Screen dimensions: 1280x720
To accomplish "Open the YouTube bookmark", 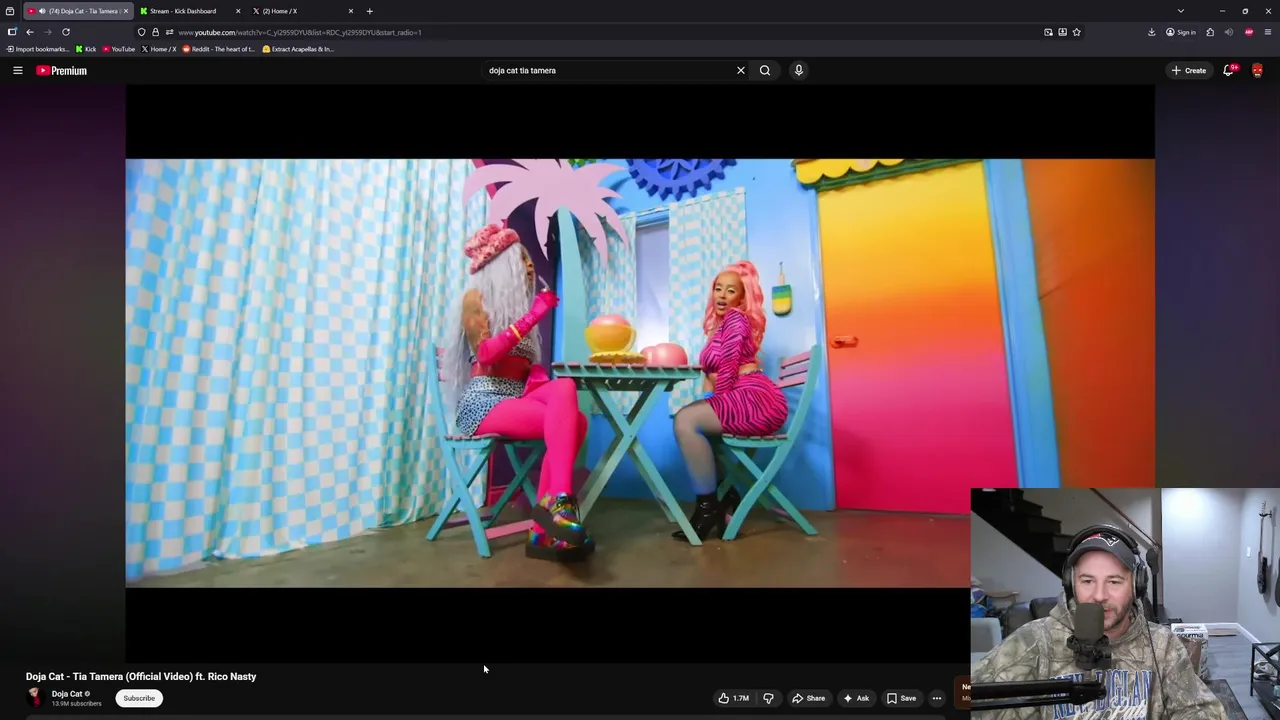I will [119, 49].
